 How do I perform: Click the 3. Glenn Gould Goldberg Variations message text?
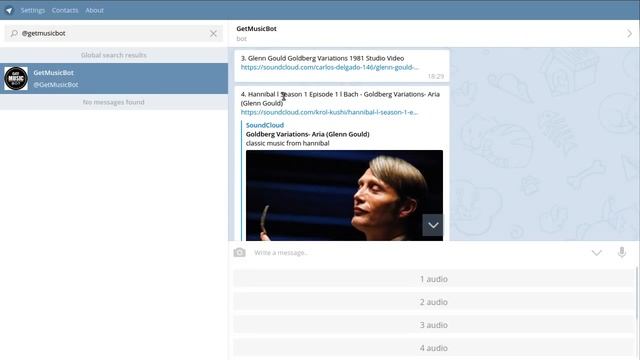click(322, 58)
